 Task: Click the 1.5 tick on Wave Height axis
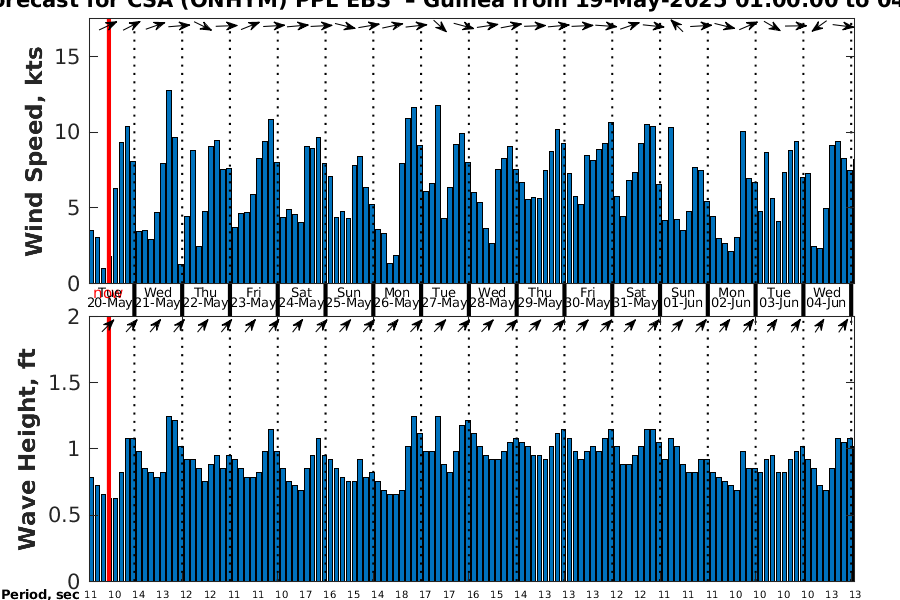(65, 382)
